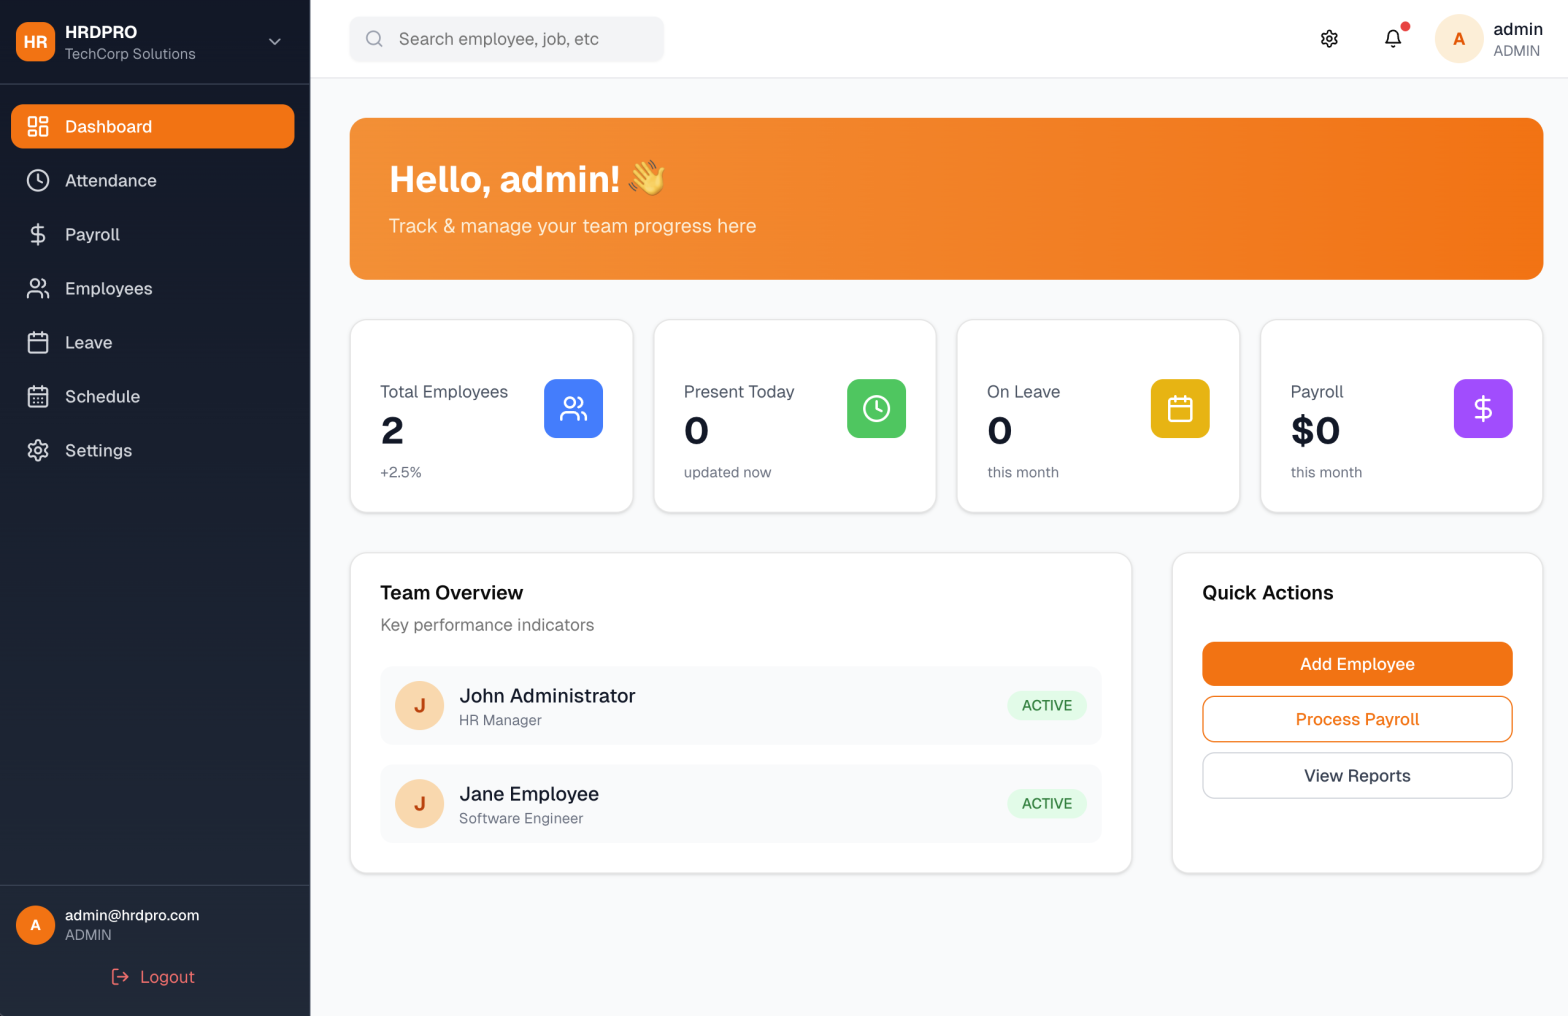Focus the Search employee input field
1568x1016 pixels.
[x=520, y=39]
